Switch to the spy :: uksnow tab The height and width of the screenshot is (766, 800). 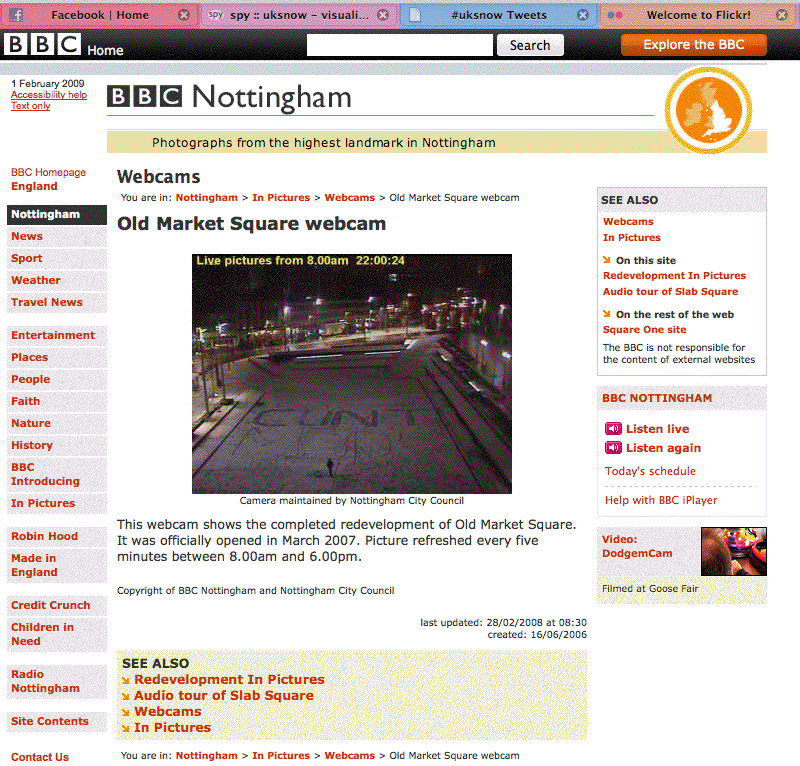point(299,15)
